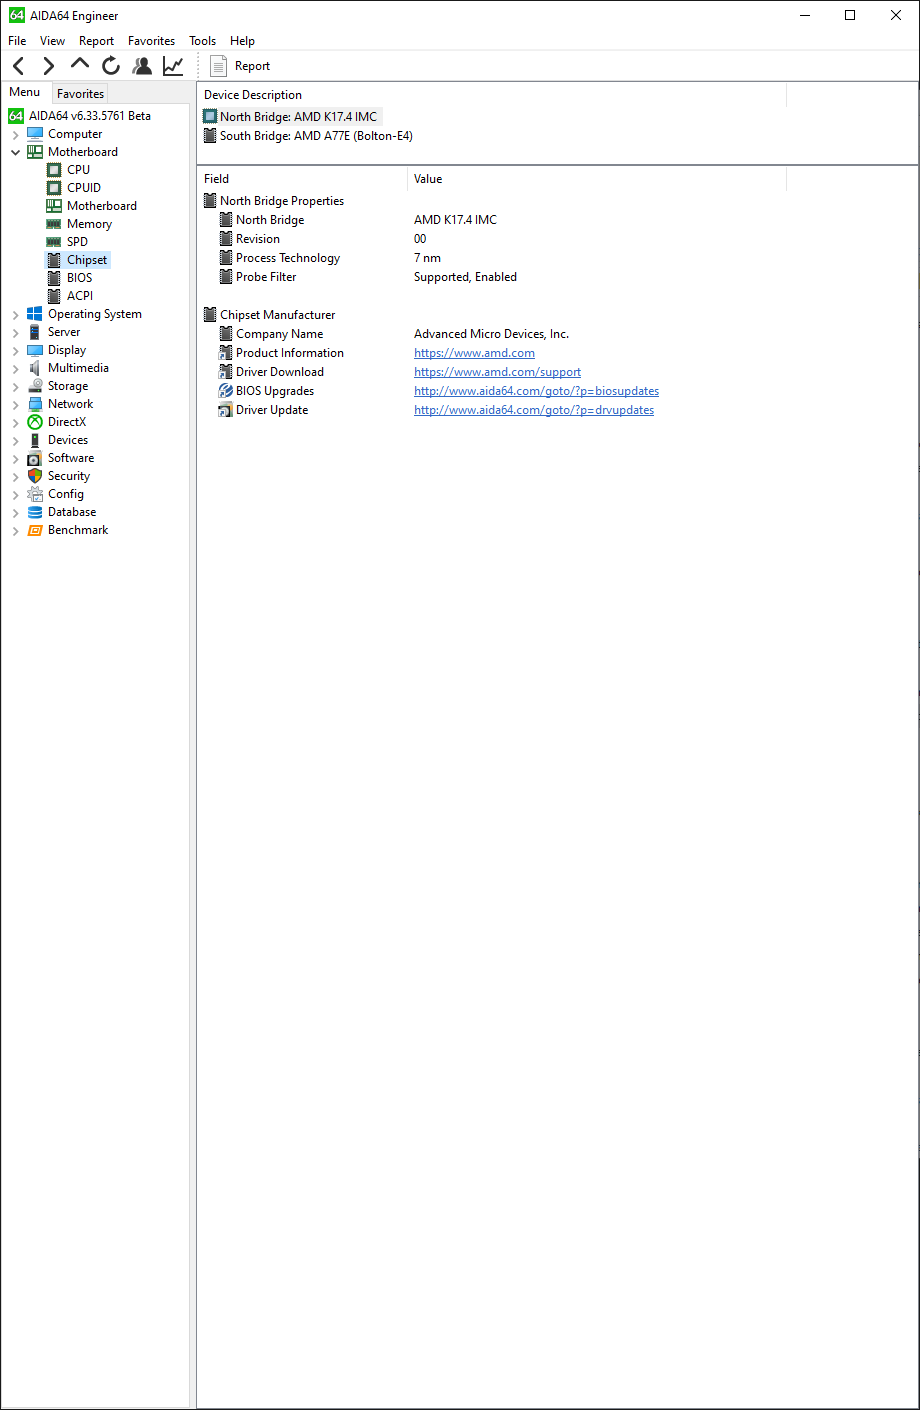Click the Operating System Windows logo icon

tap(35, 314)
